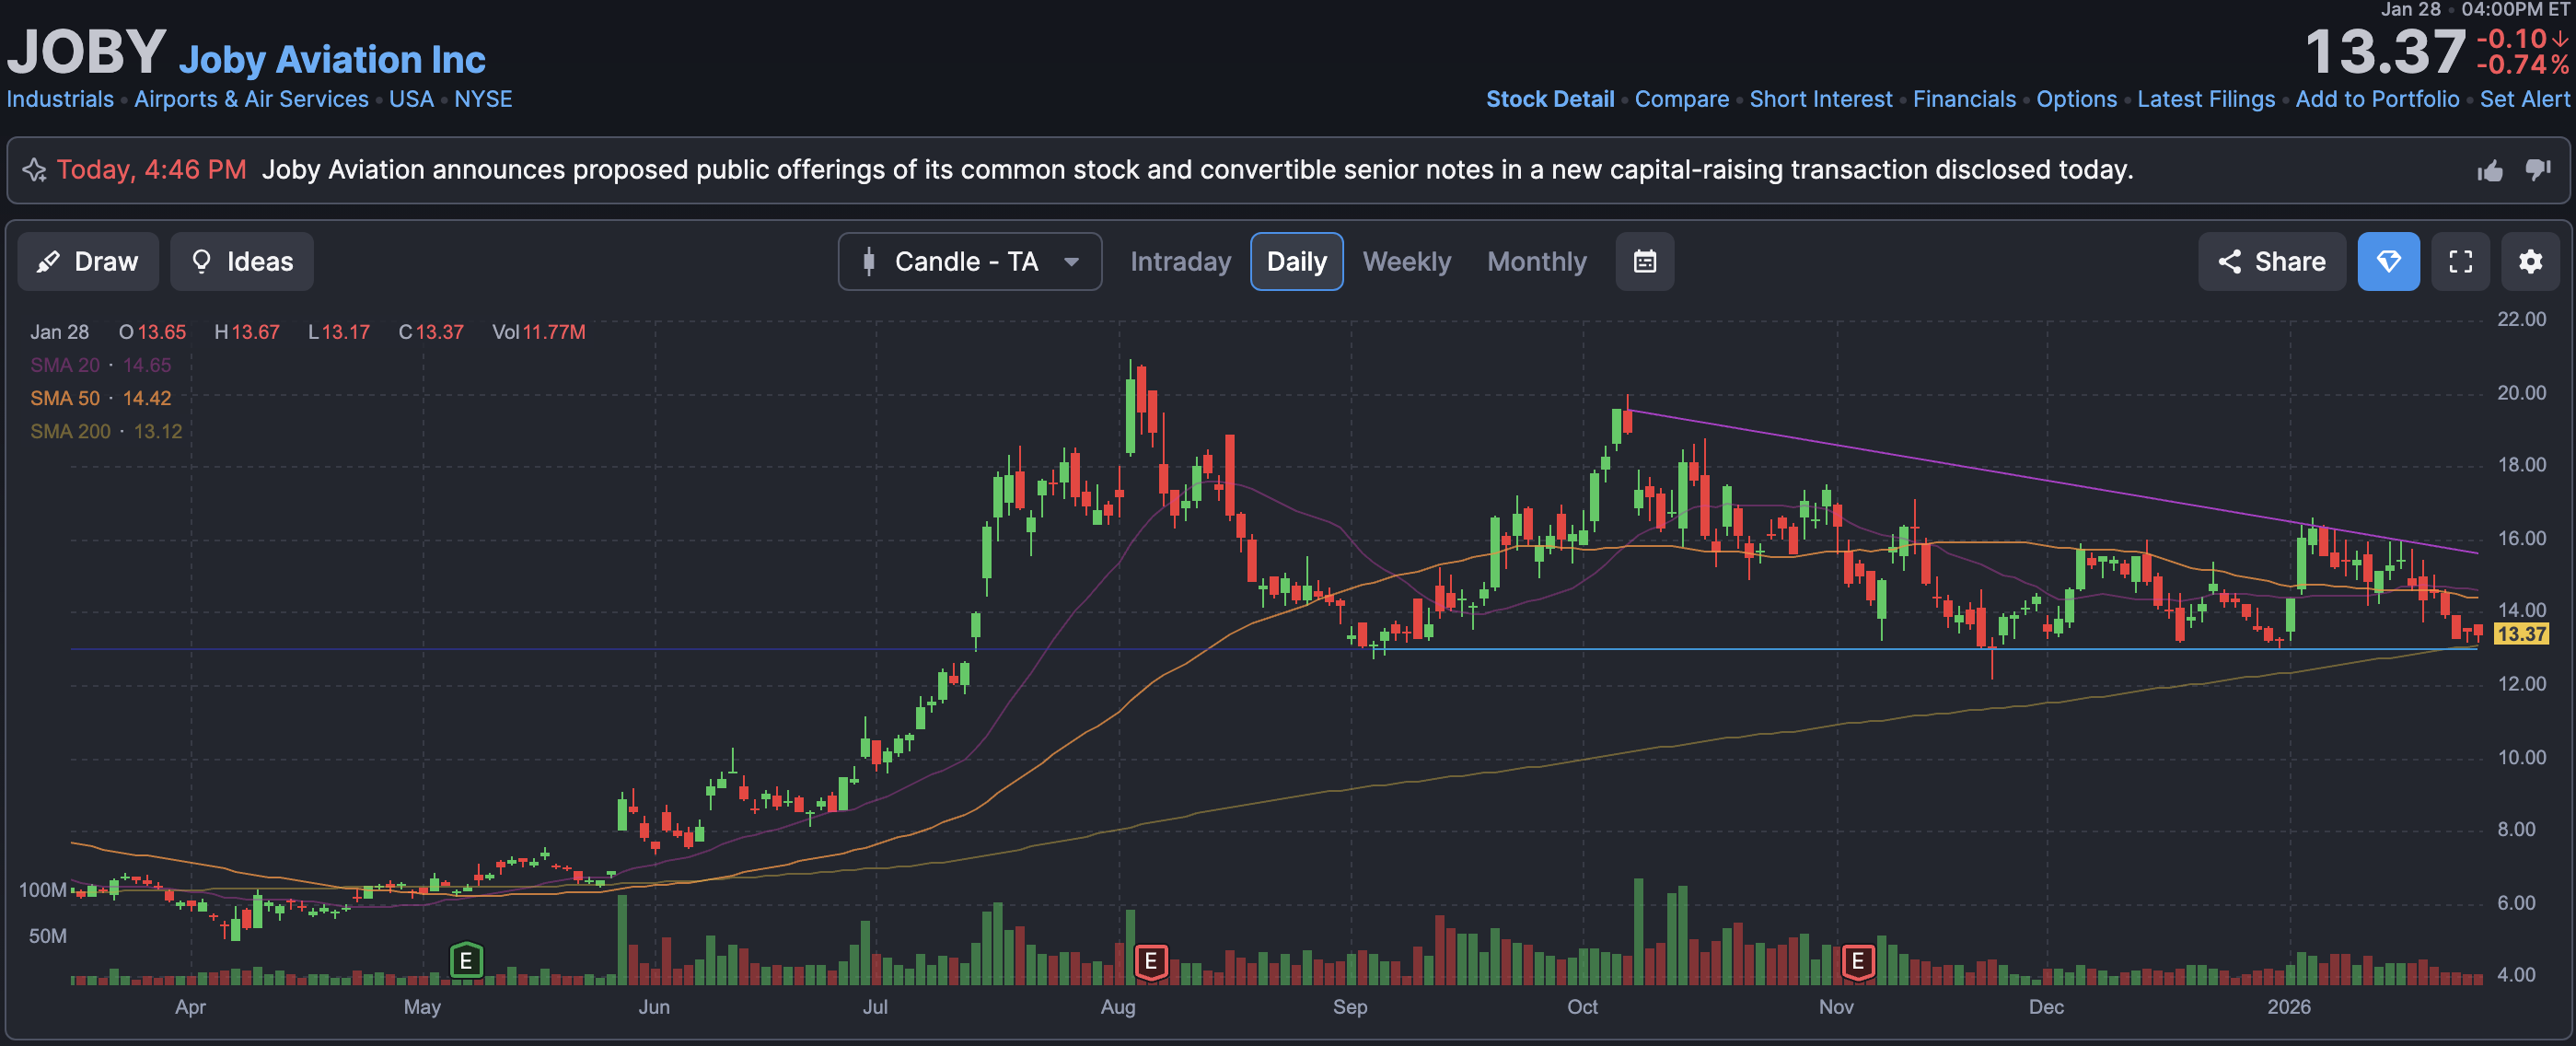Enter fullscreen chart mode
Image resolution: width=2576 pixels, height=1046 pixels.
click(2460, 262)
